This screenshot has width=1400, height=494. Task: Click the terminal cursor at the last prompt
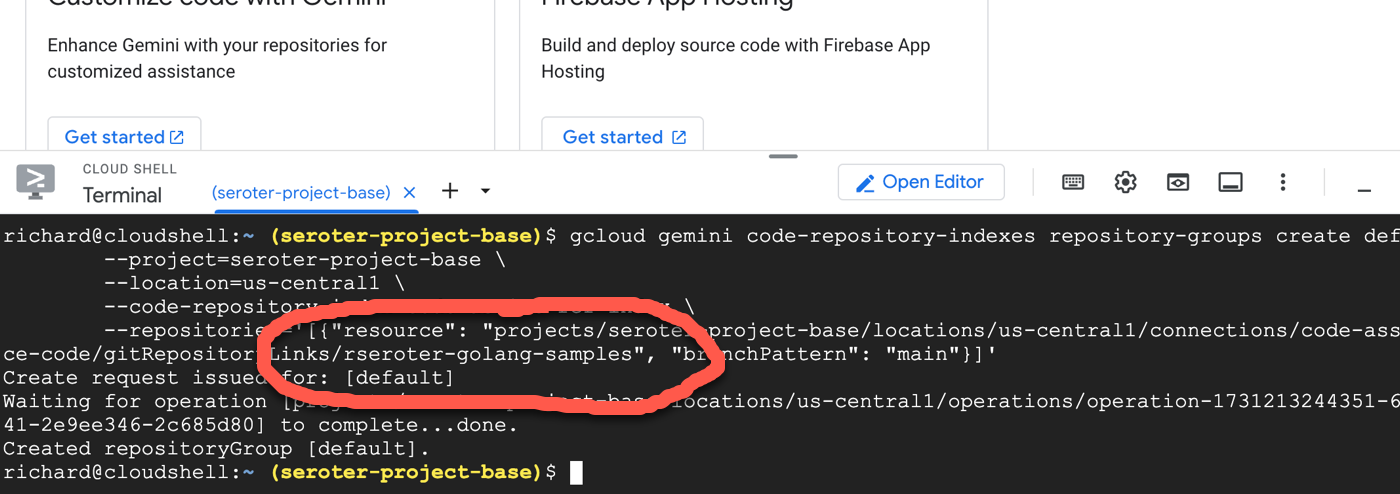coord(576,472)
